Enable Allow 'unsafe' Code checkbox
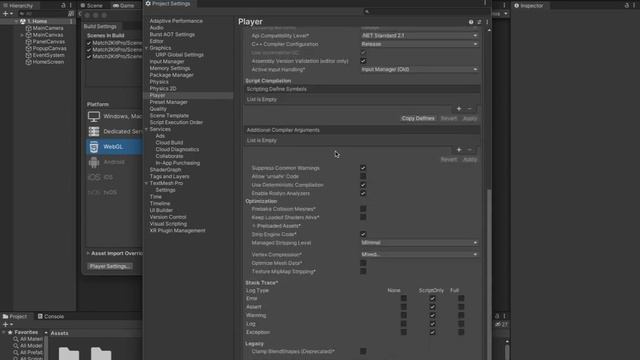The height and width of the screenshot is (360, 640). click(363, 176)
